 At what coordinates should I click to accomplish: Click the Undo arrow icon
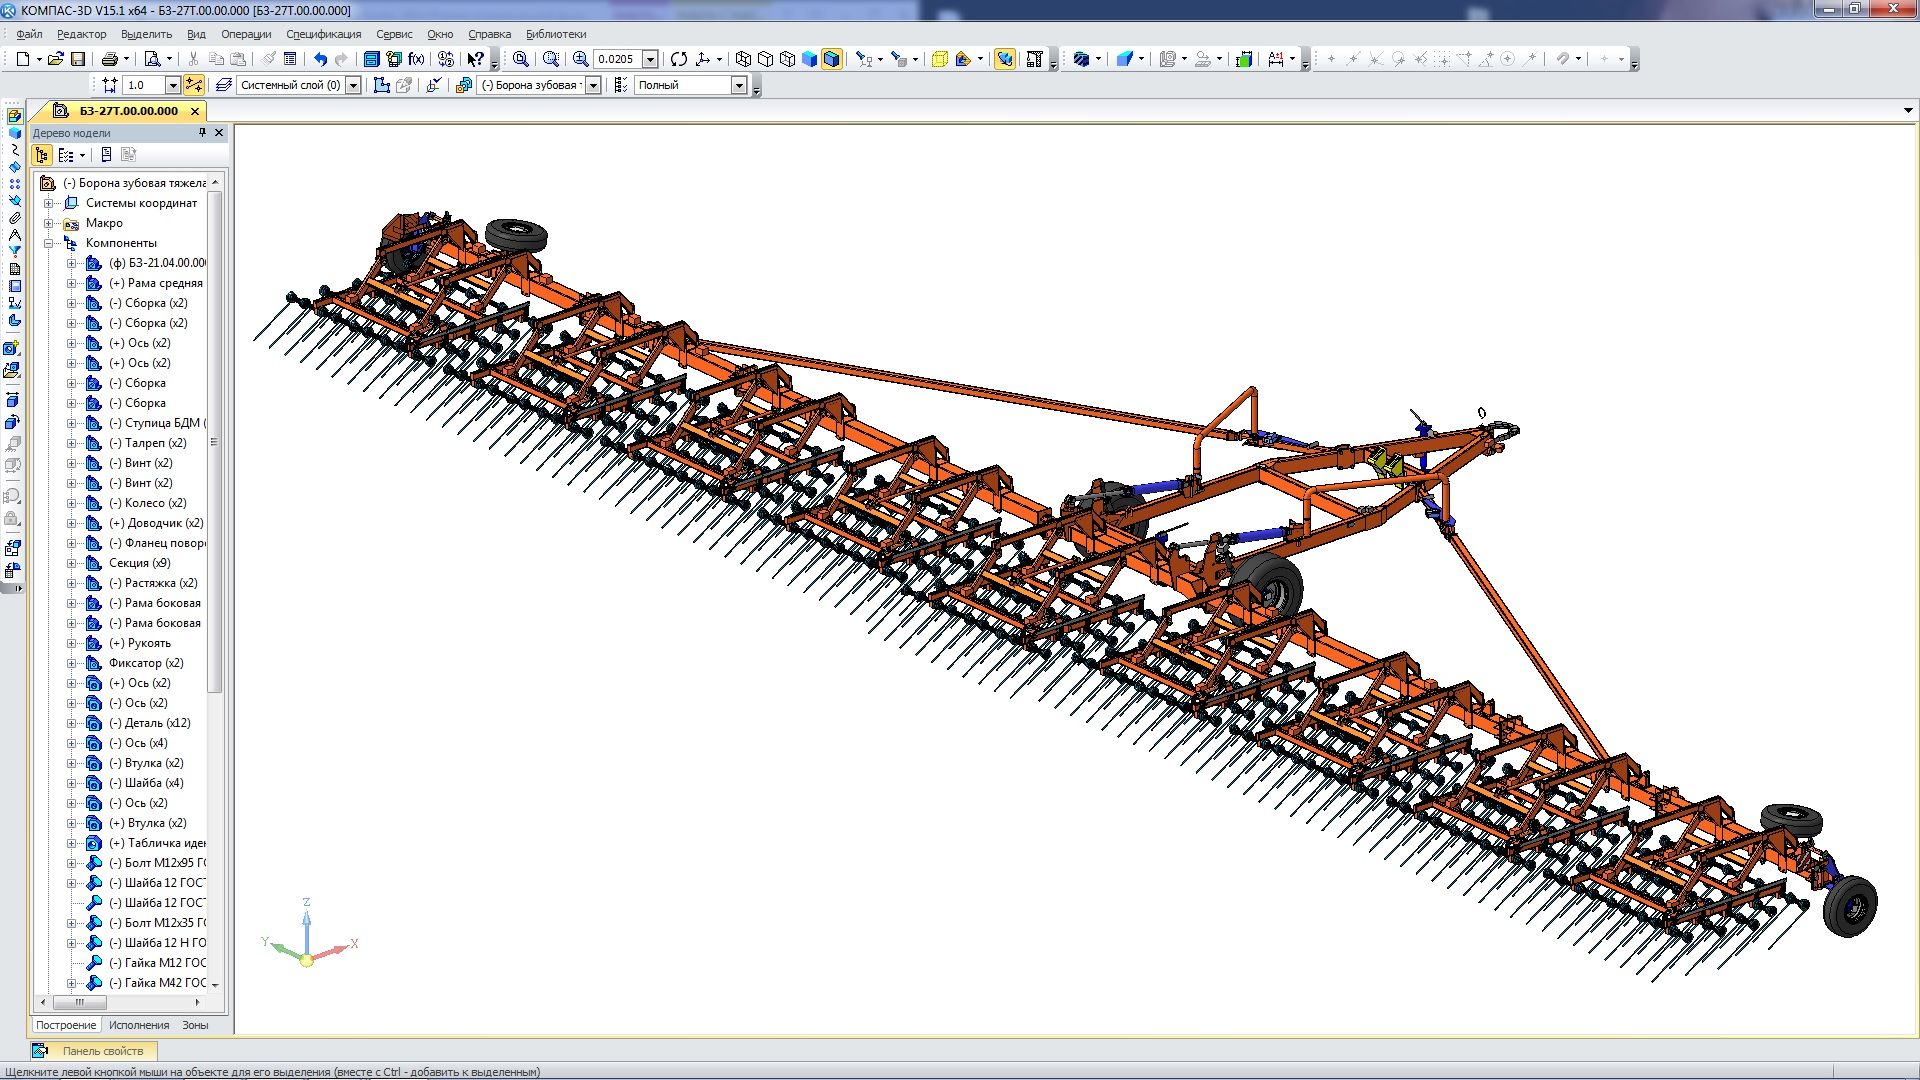(320, 59)
